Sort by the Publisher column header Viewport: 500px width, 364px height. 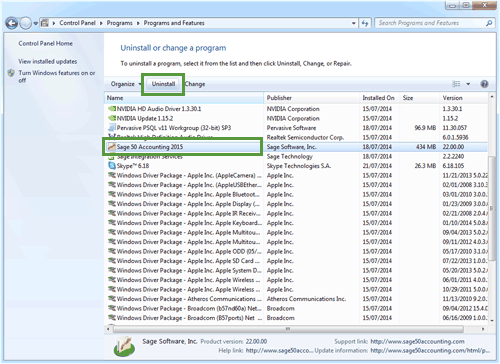click(x=312, y=98)
